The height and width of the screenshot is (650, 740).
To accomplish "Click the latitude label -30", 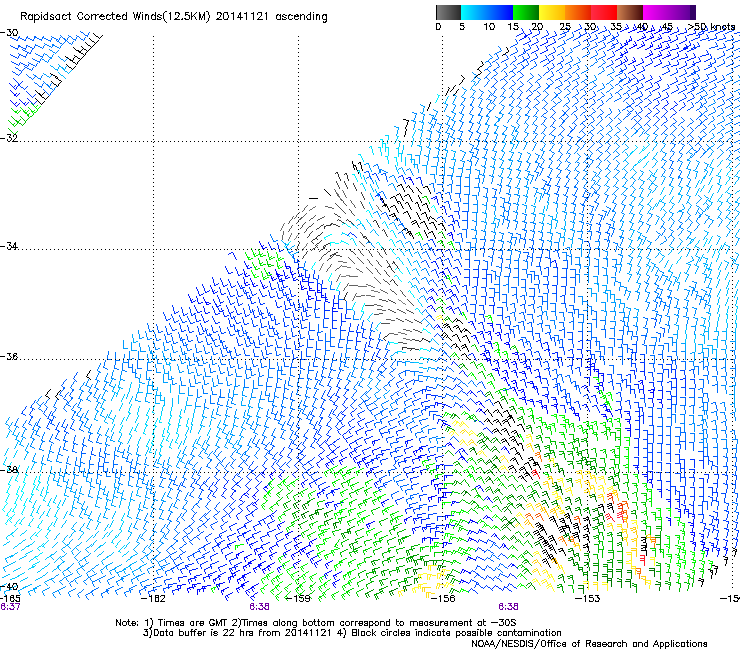I will point(9,33).
